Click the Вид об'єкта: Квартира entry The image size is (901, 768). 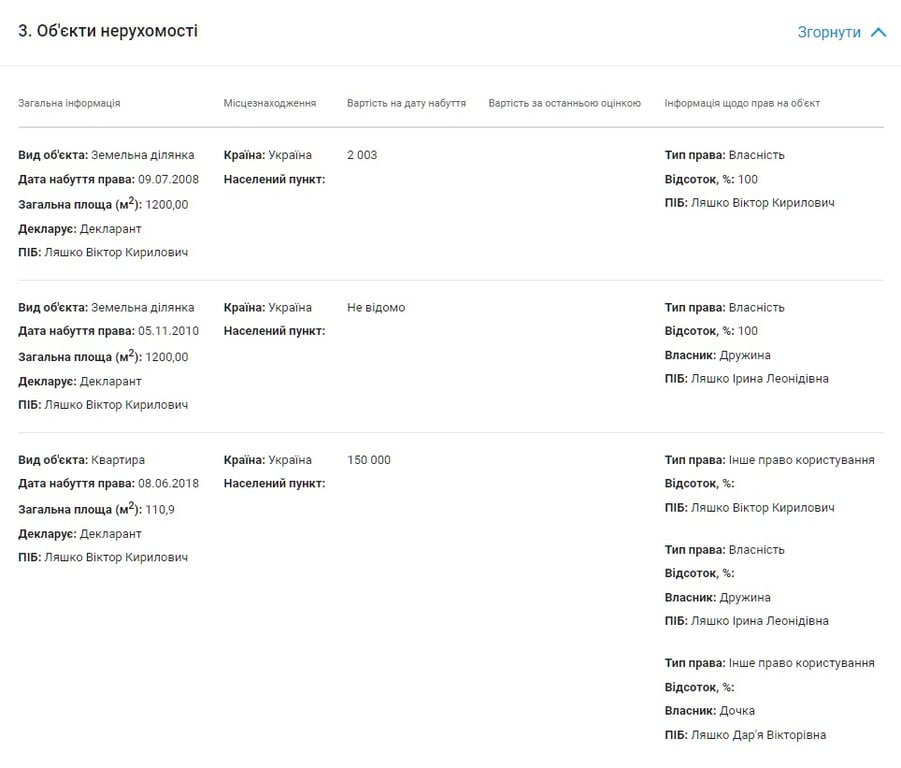[82, 460]
